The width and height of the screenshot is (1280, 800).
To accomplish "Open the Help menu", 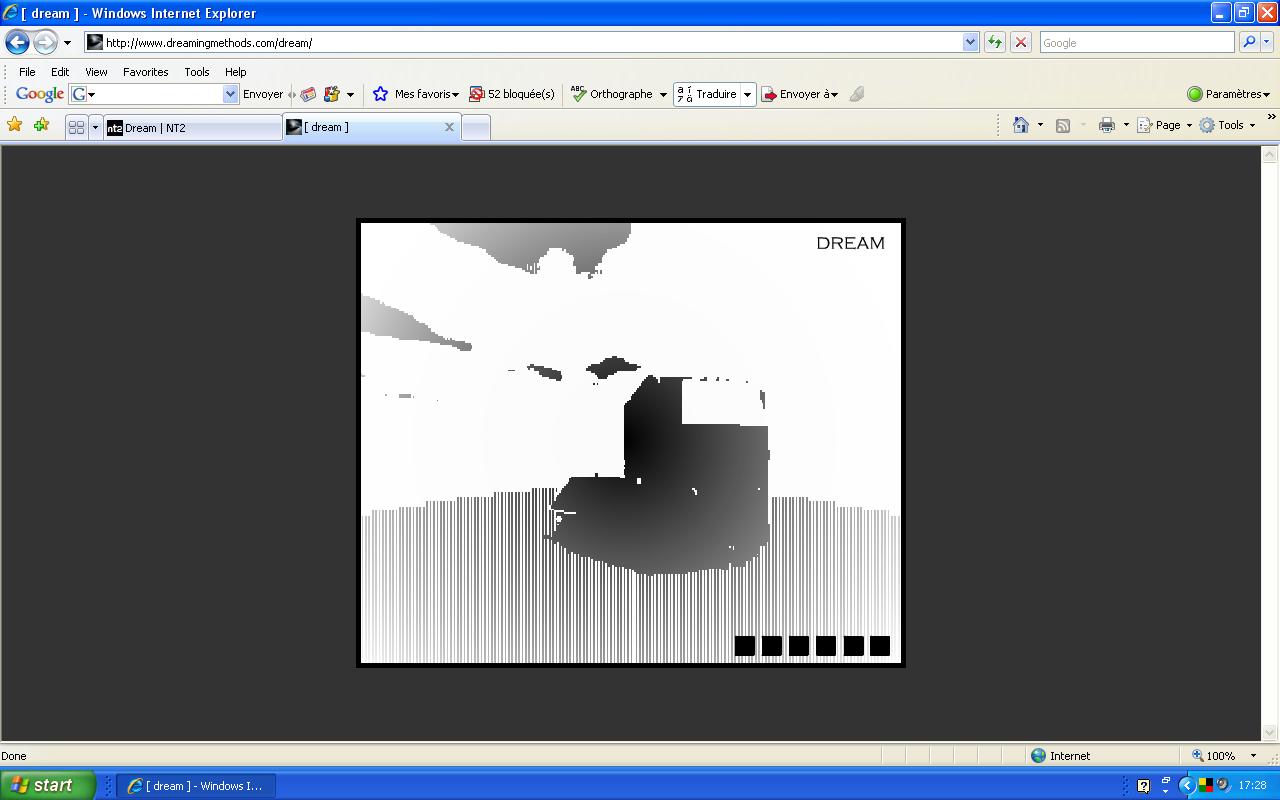I will [x=235, y=72].
